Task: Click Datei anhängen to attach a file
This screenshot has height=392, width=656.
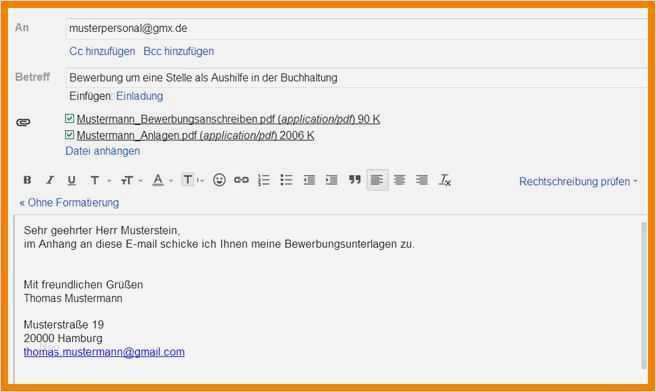Action: click(102, 151)
